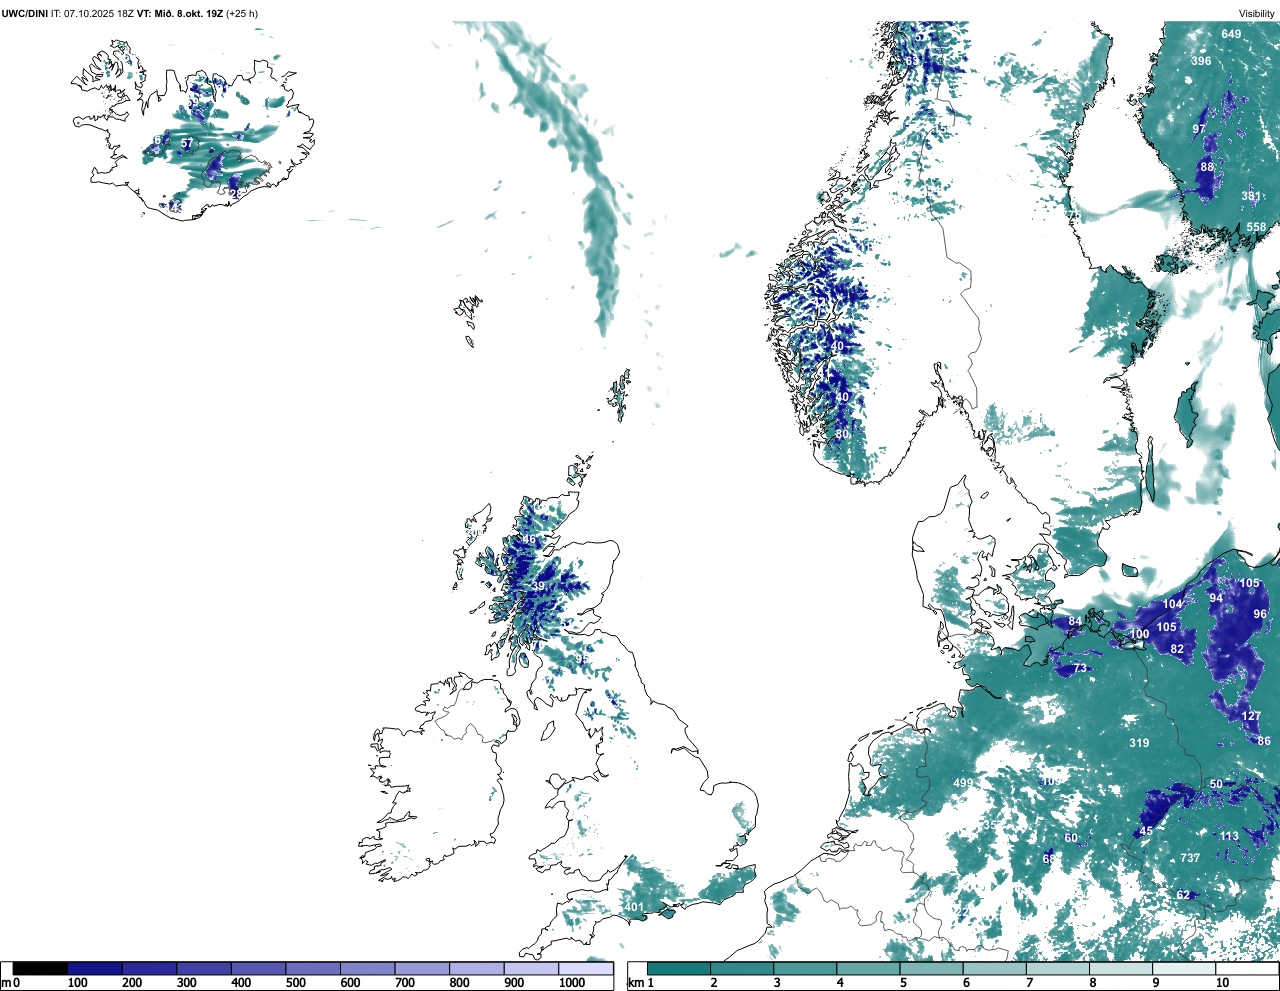
Task: Click the '45' value on the dark blue patch
Action: [1146, 832]
